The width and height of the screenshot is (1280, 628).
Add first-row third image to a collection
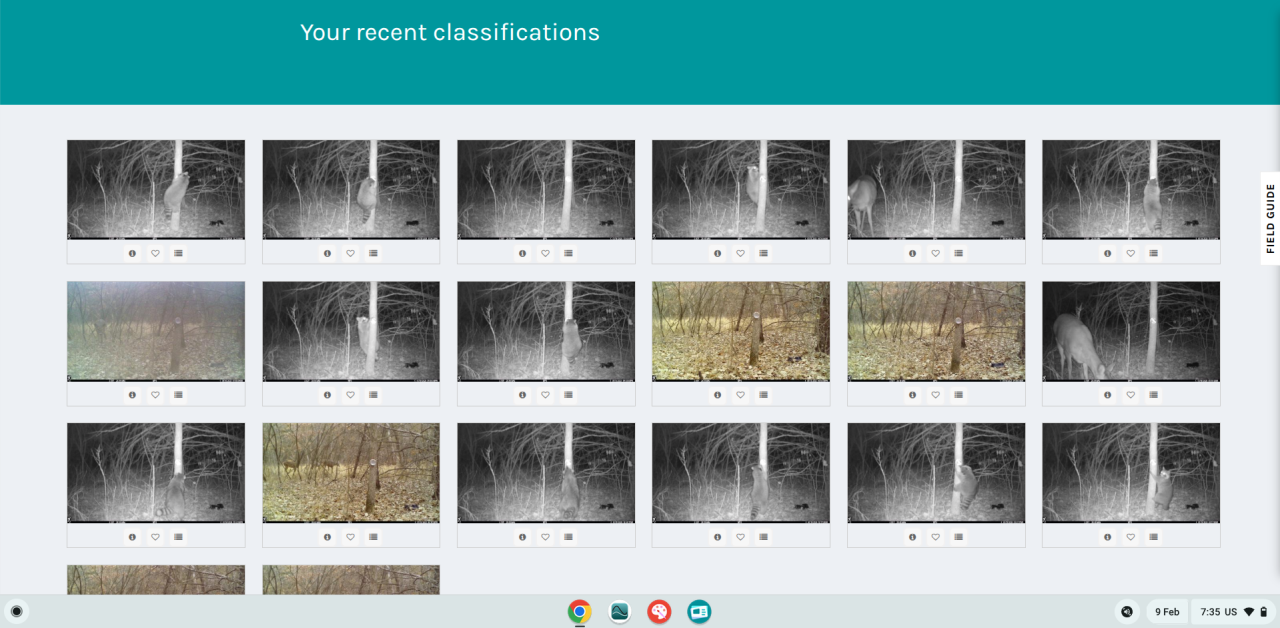(x=568, y=253)
